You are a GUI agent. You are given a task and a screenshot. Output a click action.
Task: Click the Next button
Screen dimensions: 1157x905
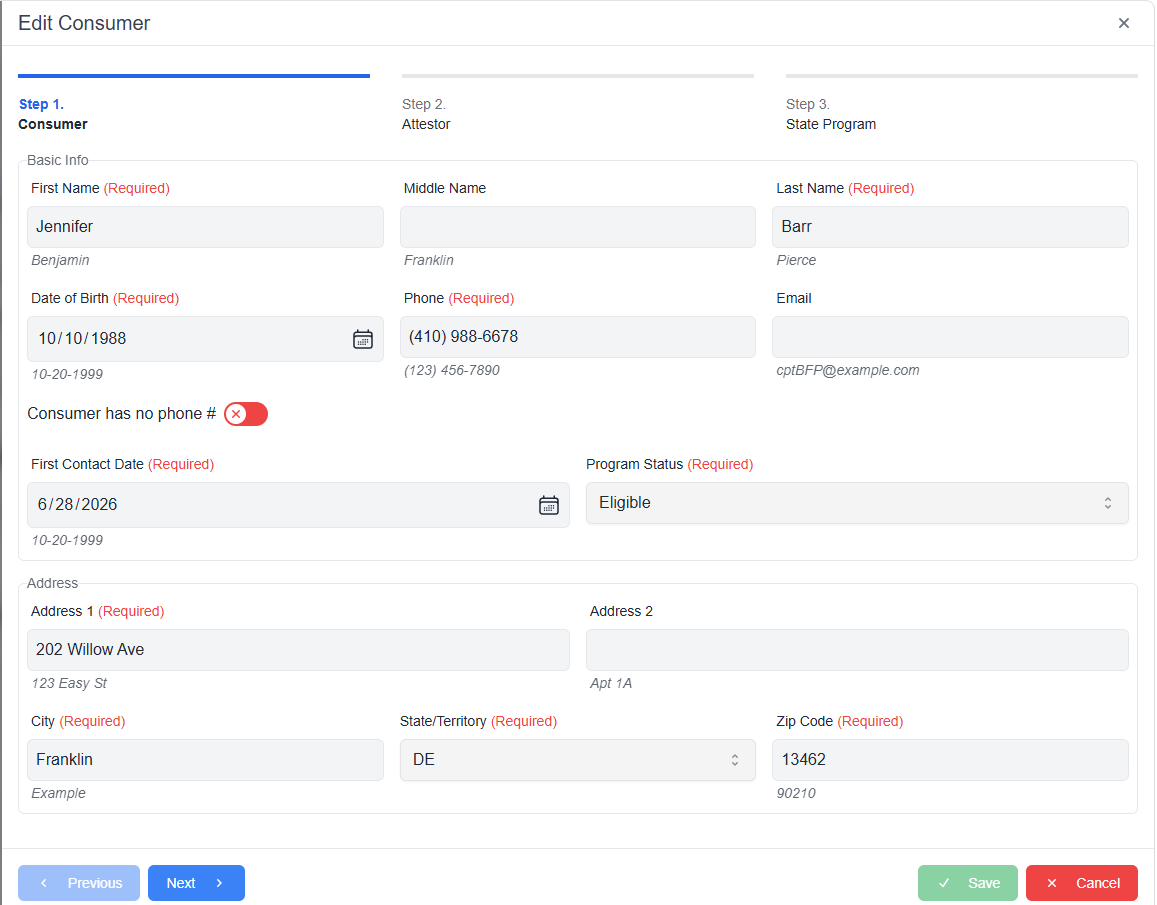(x=196, y=883)
